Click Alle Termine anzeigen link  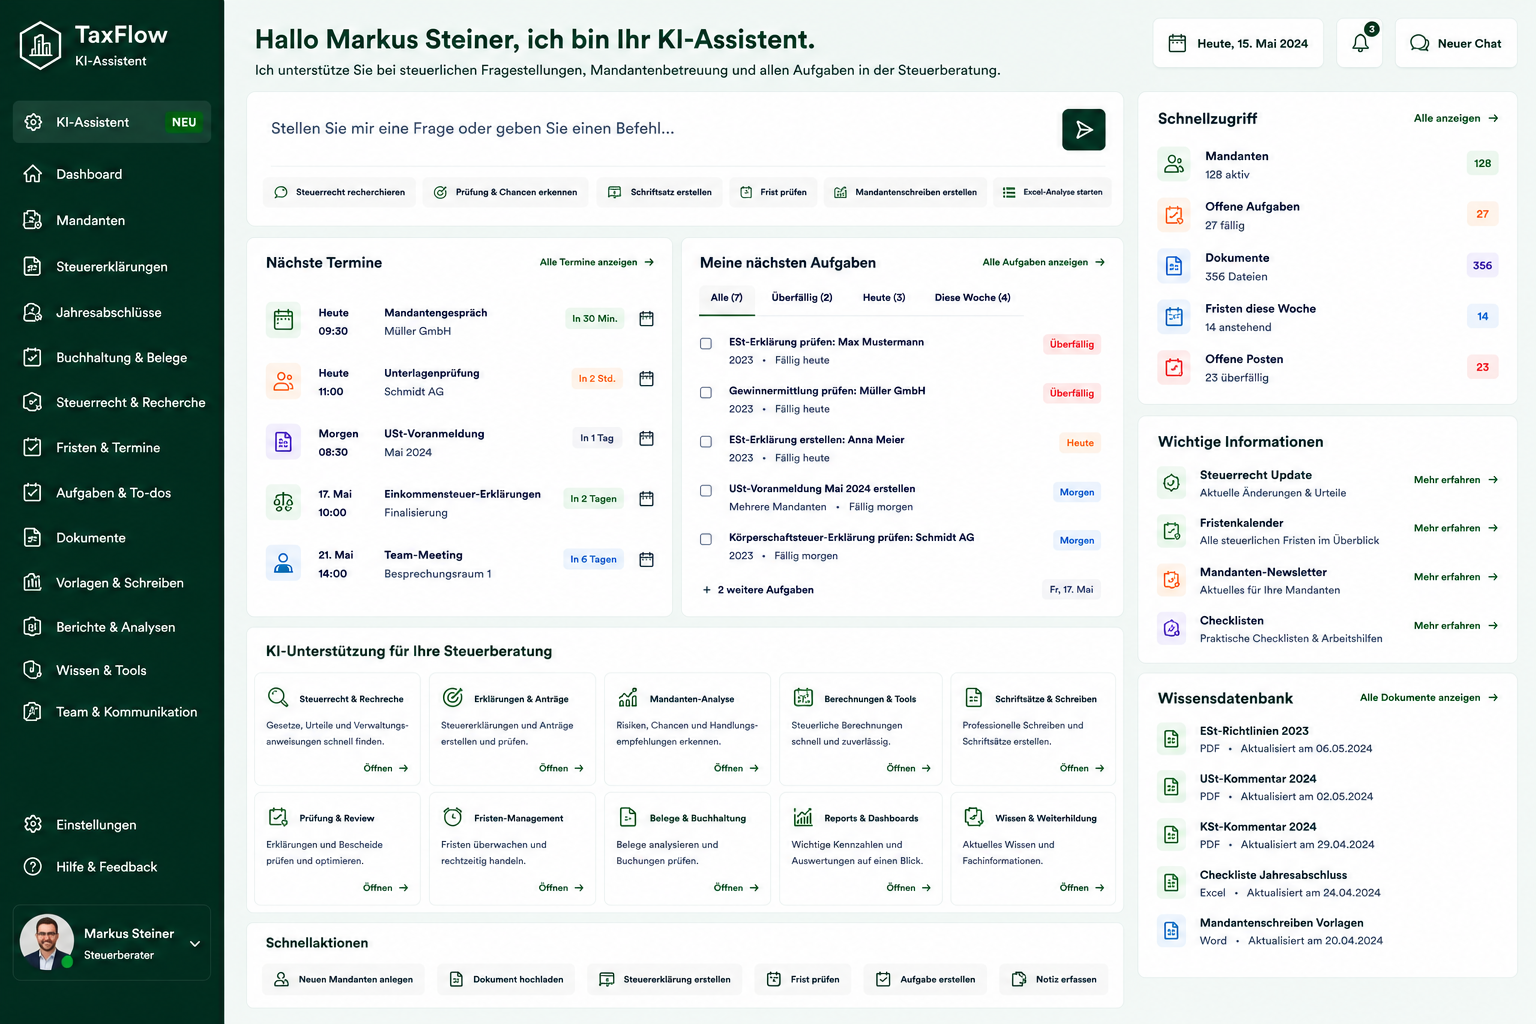597,262
